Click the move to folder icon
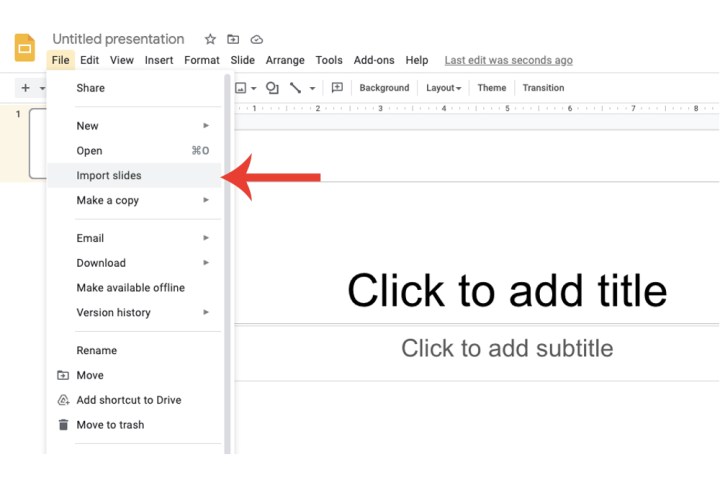This screenshot has height=480, width=720. point(233,39)
